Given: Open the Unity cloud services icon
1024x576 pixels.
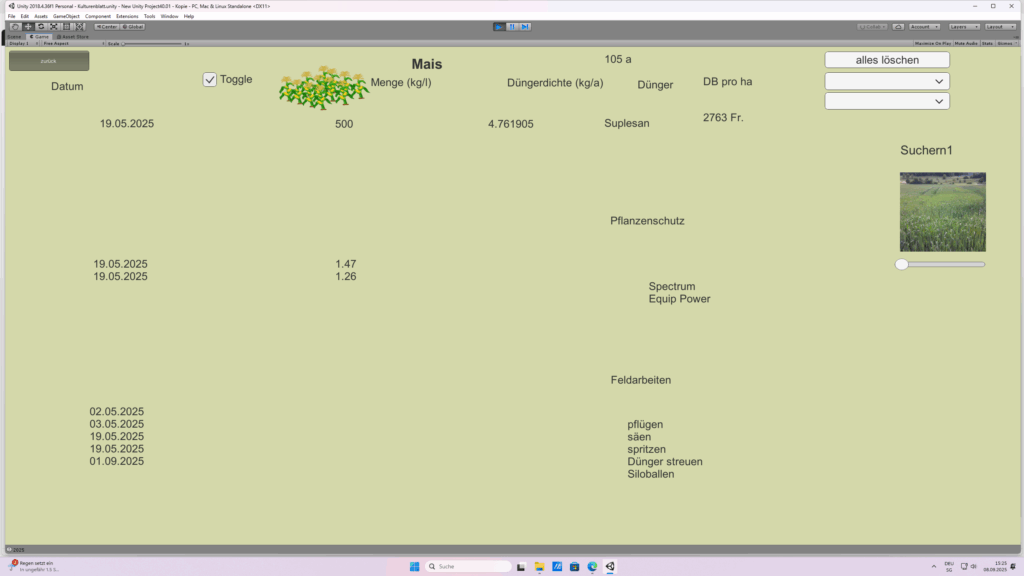Looking at the screenshot, I should pyautogui.click(x=898, y=26).
